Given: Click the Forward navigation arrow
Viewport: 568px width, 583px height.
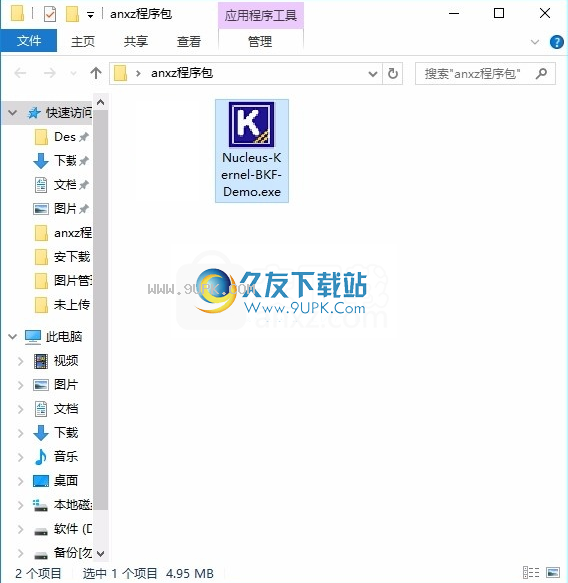Looking at the screenshot, I should click(49, 73).
